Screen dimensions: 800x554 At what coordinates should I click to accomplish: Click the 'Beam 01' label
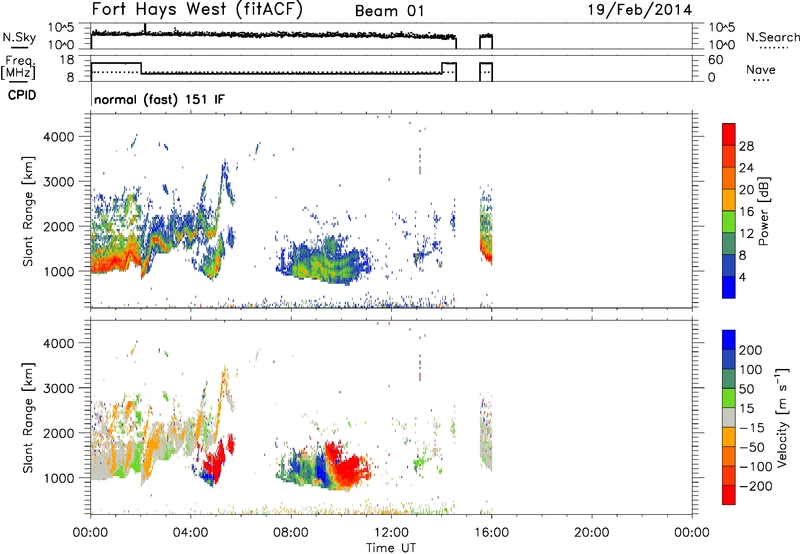click(389, 11)
